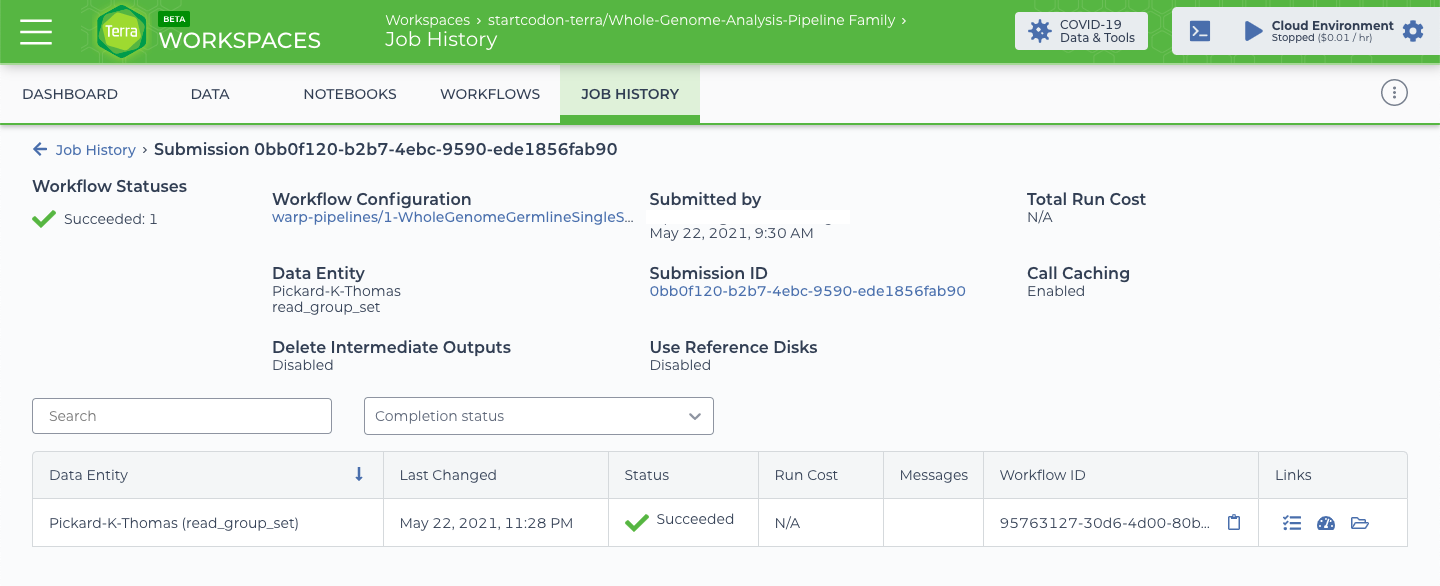Open the warp-pipelines workflow configuration link
The height and width of the screenshot is (586, 1440).
click(x=452, y=217)
